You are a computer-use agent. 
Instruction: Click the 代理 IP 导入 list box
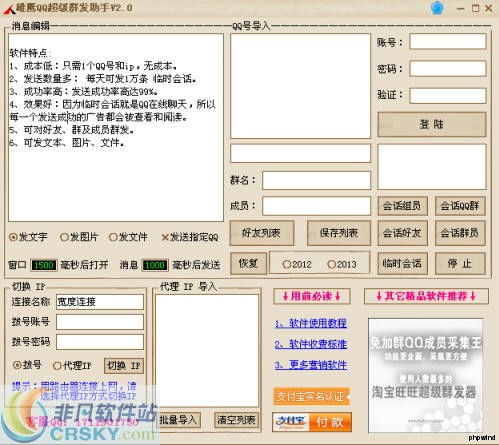click(x=207, y=350)
